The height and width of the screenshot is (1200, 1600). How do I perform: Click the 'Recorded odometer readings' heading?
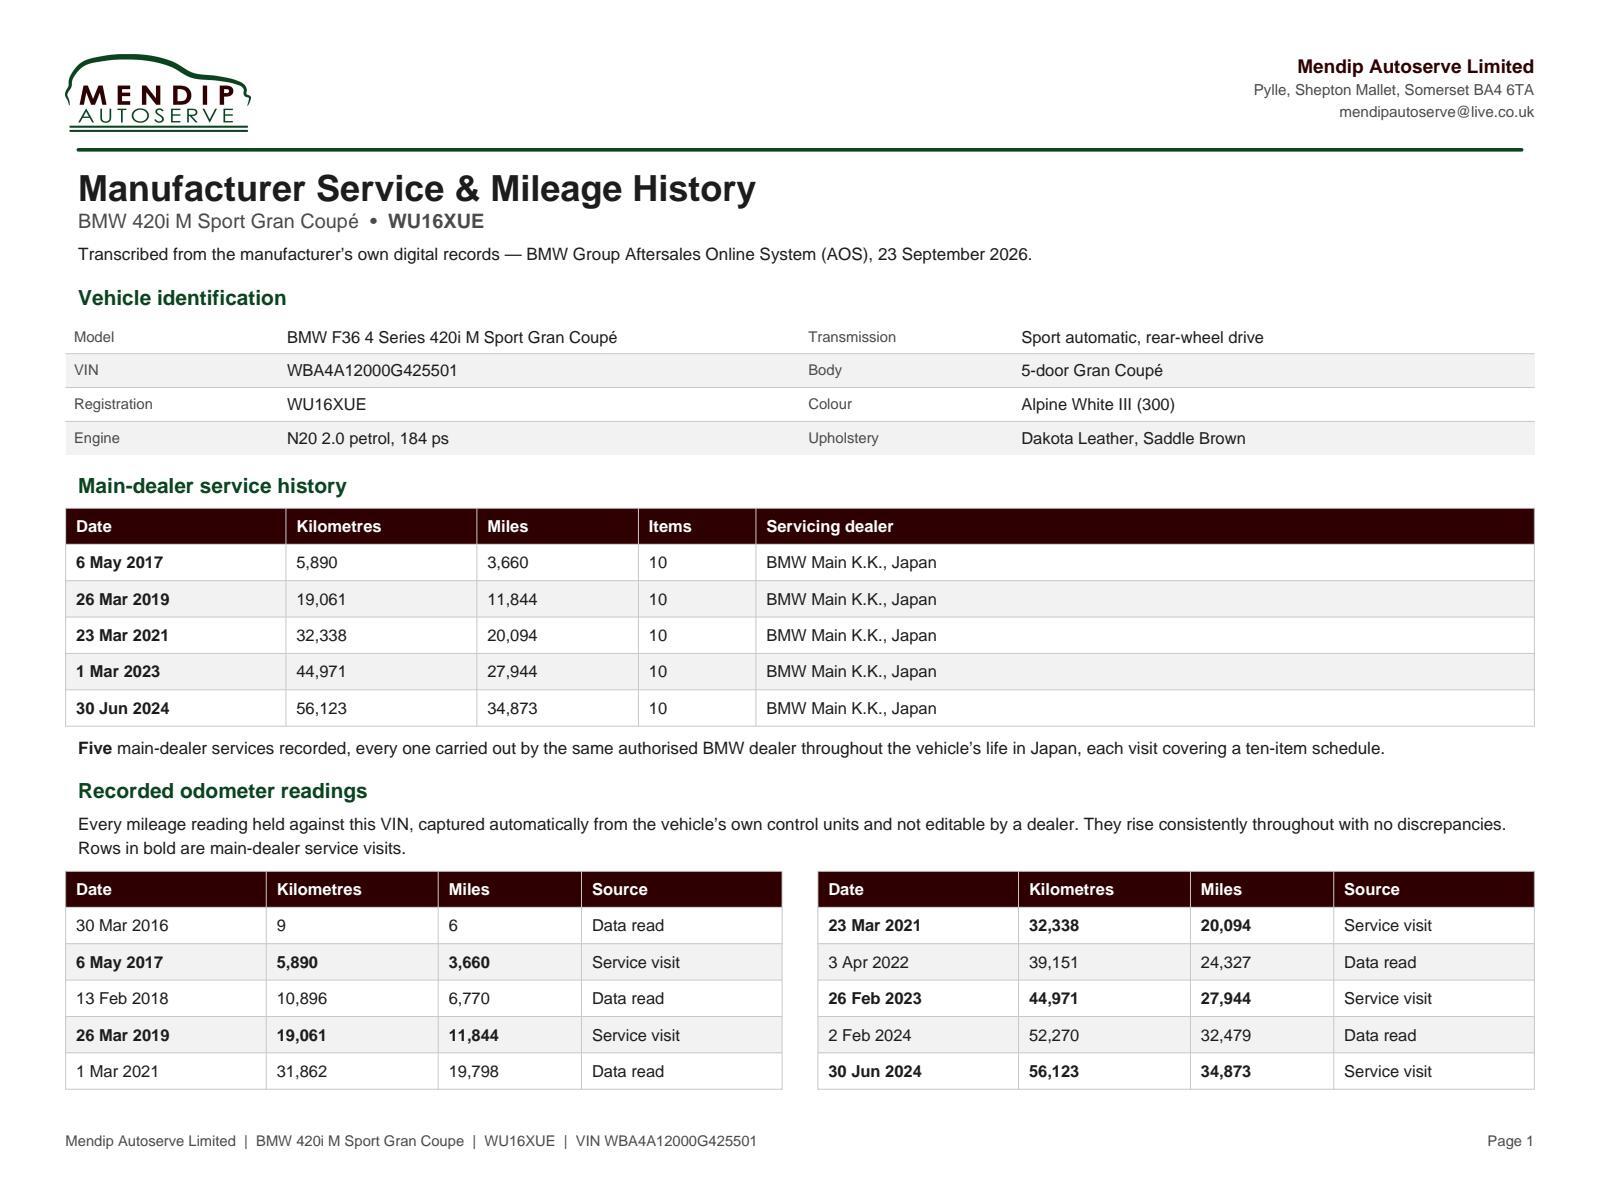222,791
